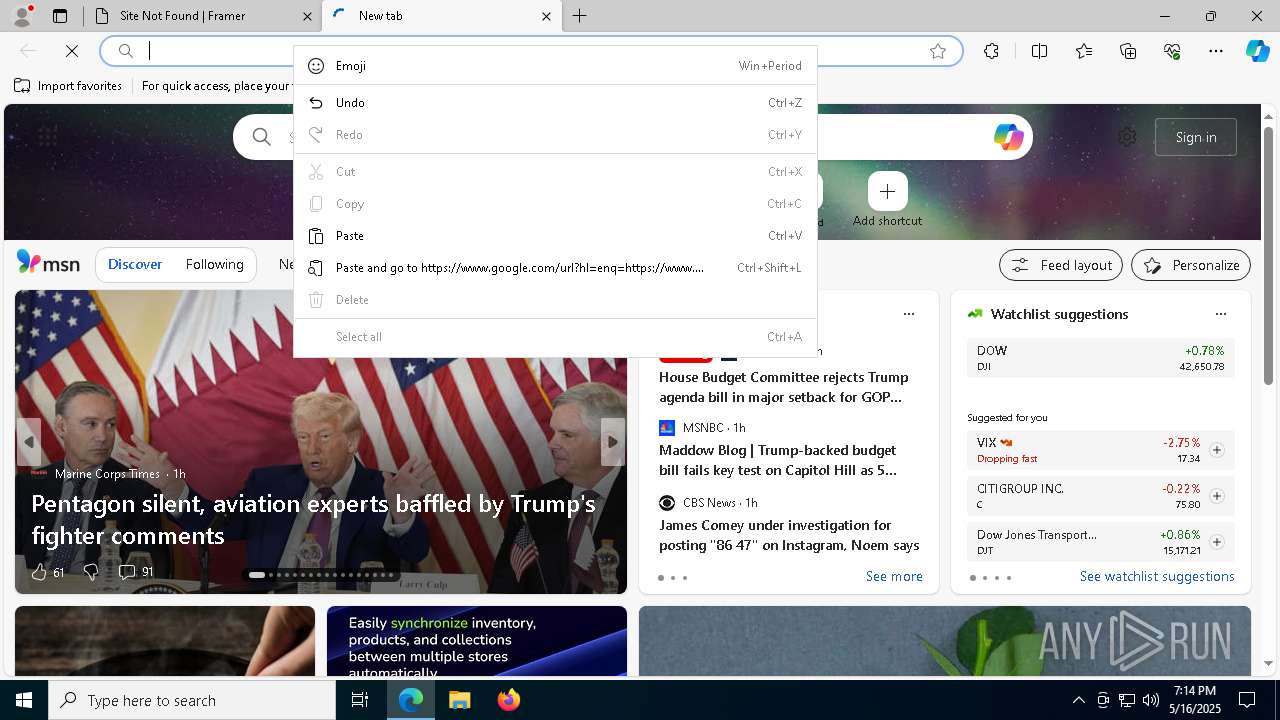Go to previous carousel story arrow

pyautogui.click(x=29, y=442)
